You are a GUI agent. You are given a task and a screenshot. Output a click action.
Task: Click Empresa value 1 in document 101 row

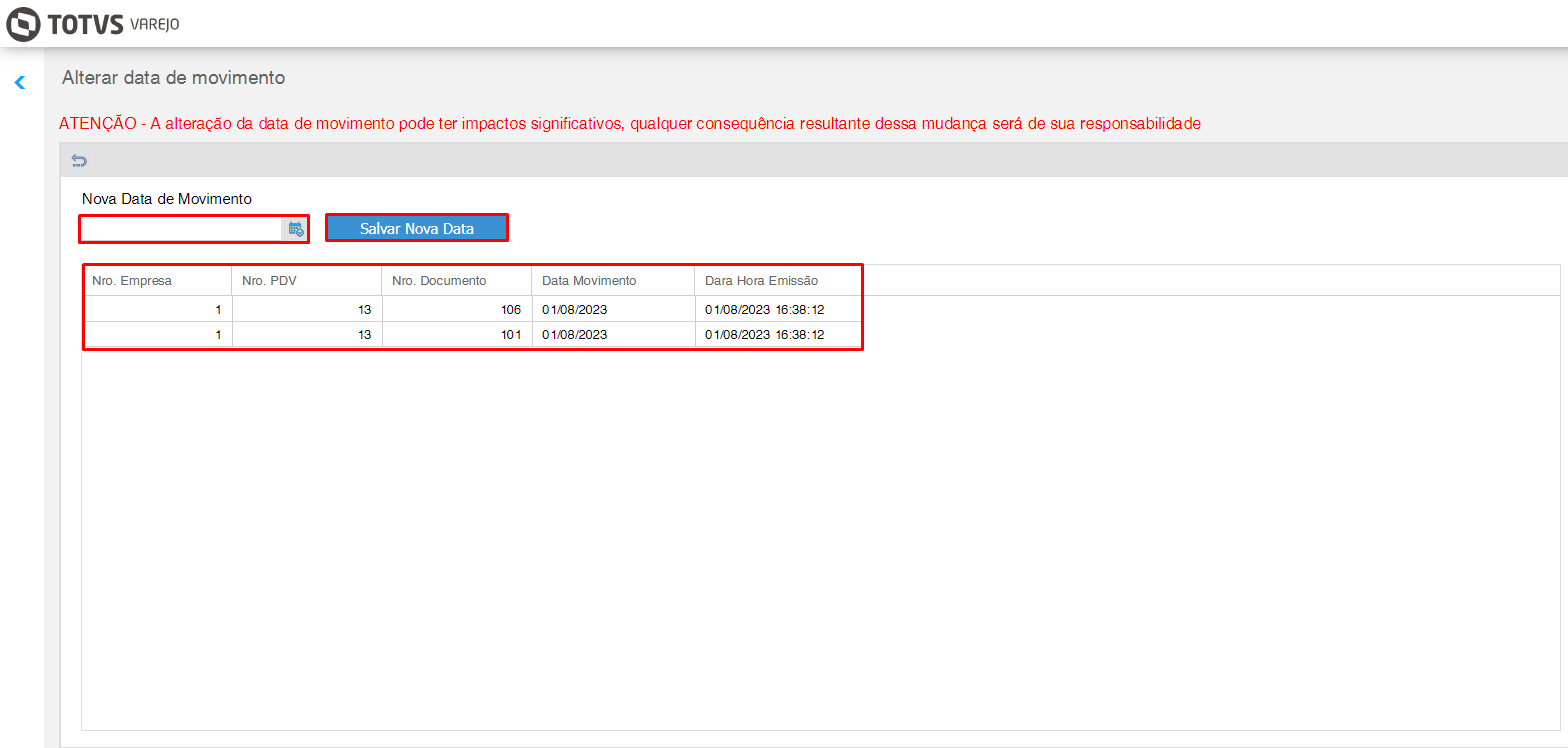pos(157,335)
